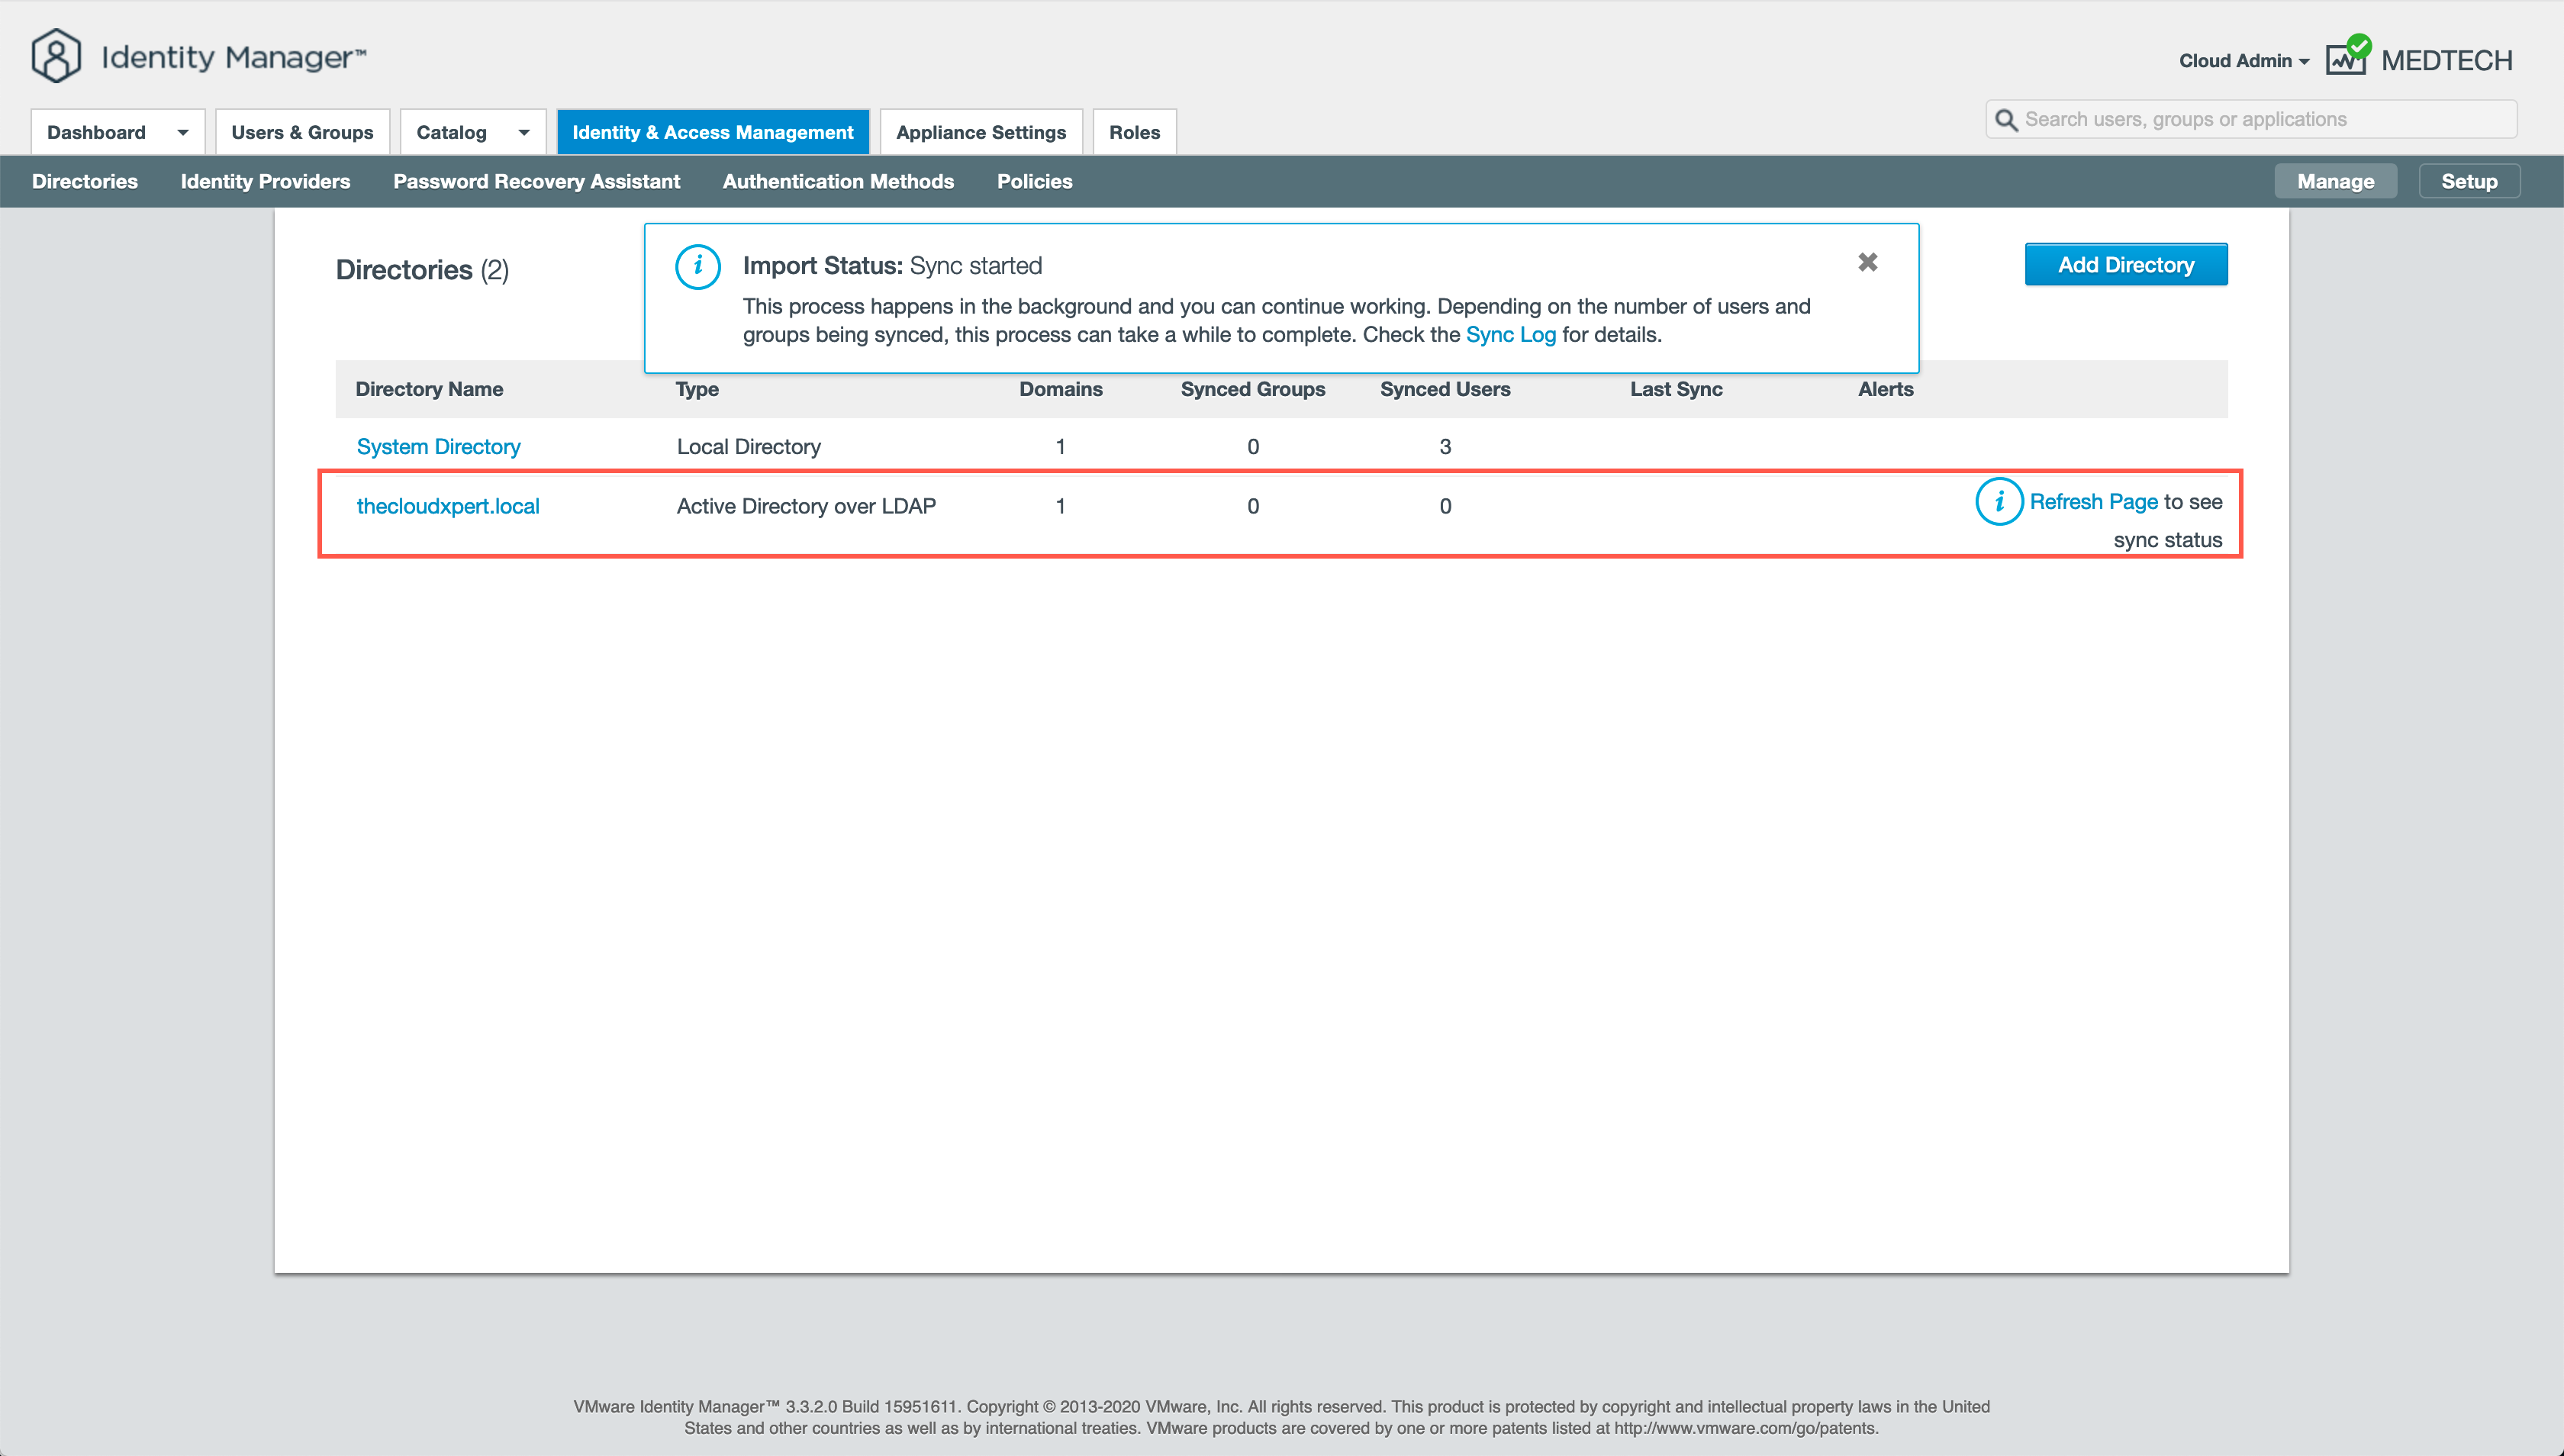Expand the Catalog dropdown arrow
Image resolution: width=2564 pixels, height=1456 pixels.
point(524,132)
